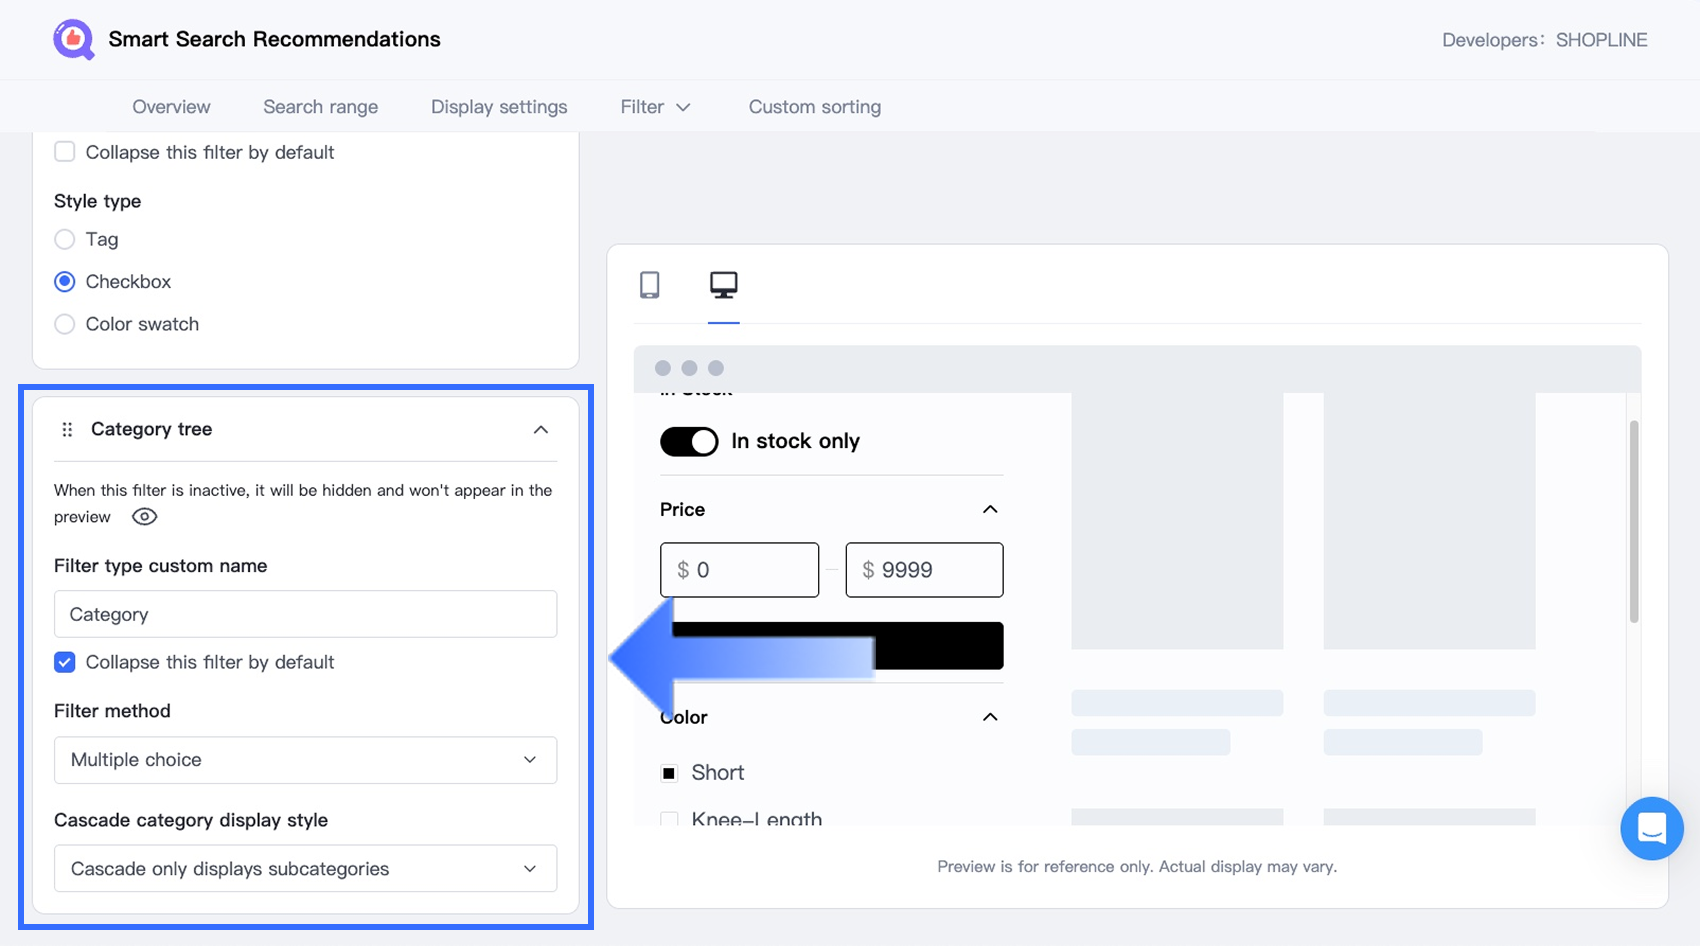
Task: Open the chat support bubble
Action: pos(1651,828)
